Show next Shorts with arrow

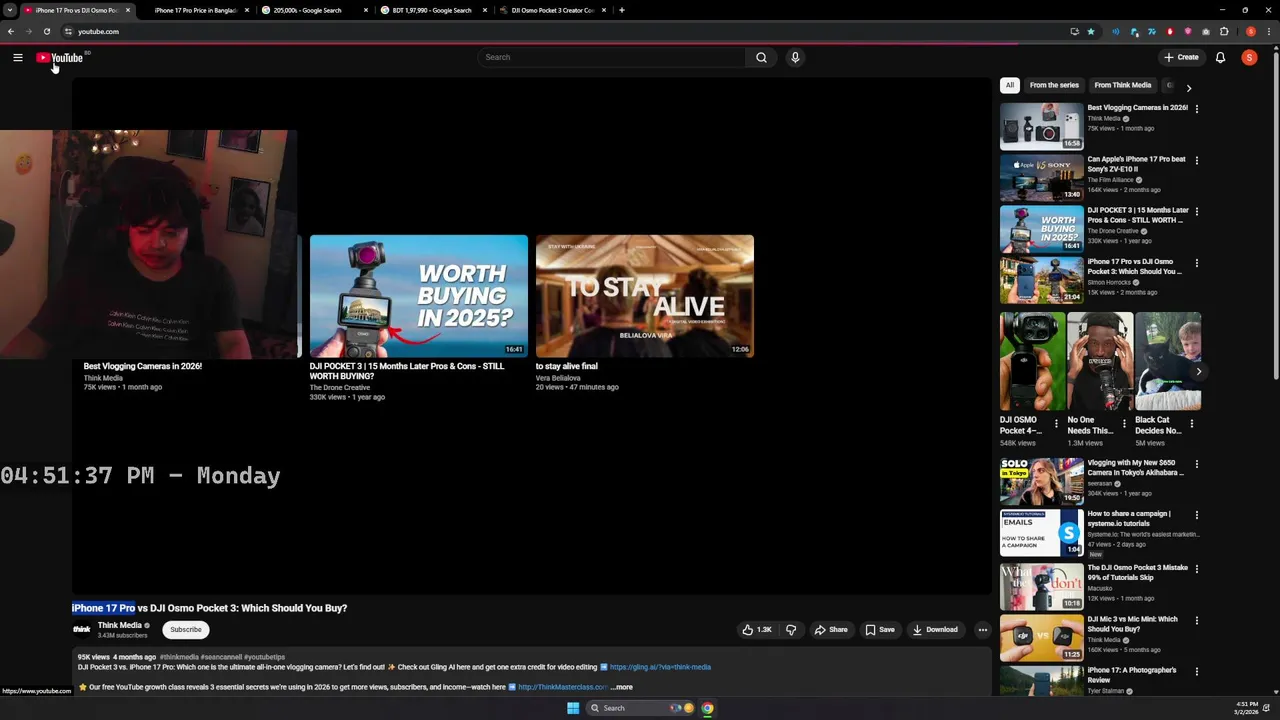[1198, 371]
